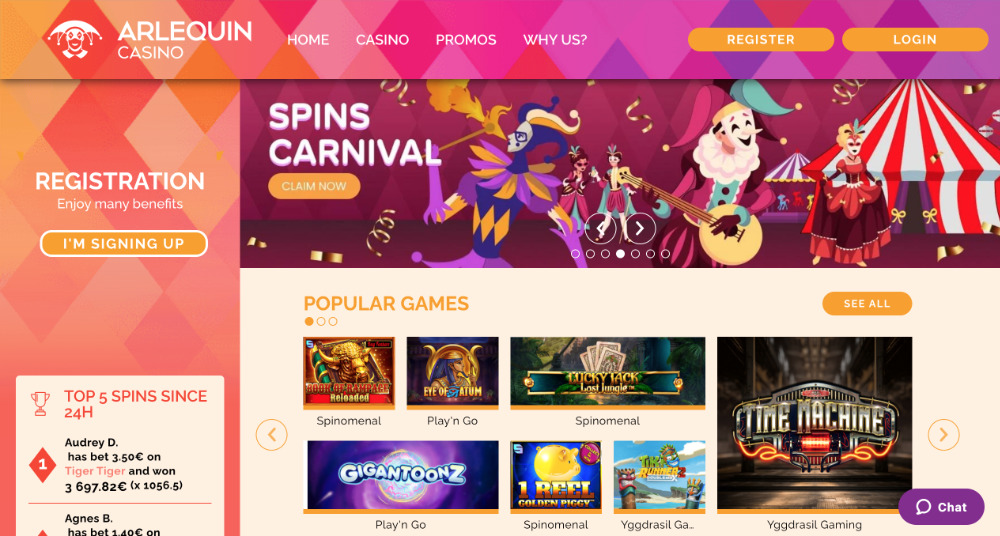Click the trophy icon beside Top 5 Spins
This screenshot has height=536, width=1000.
point(40,403)
